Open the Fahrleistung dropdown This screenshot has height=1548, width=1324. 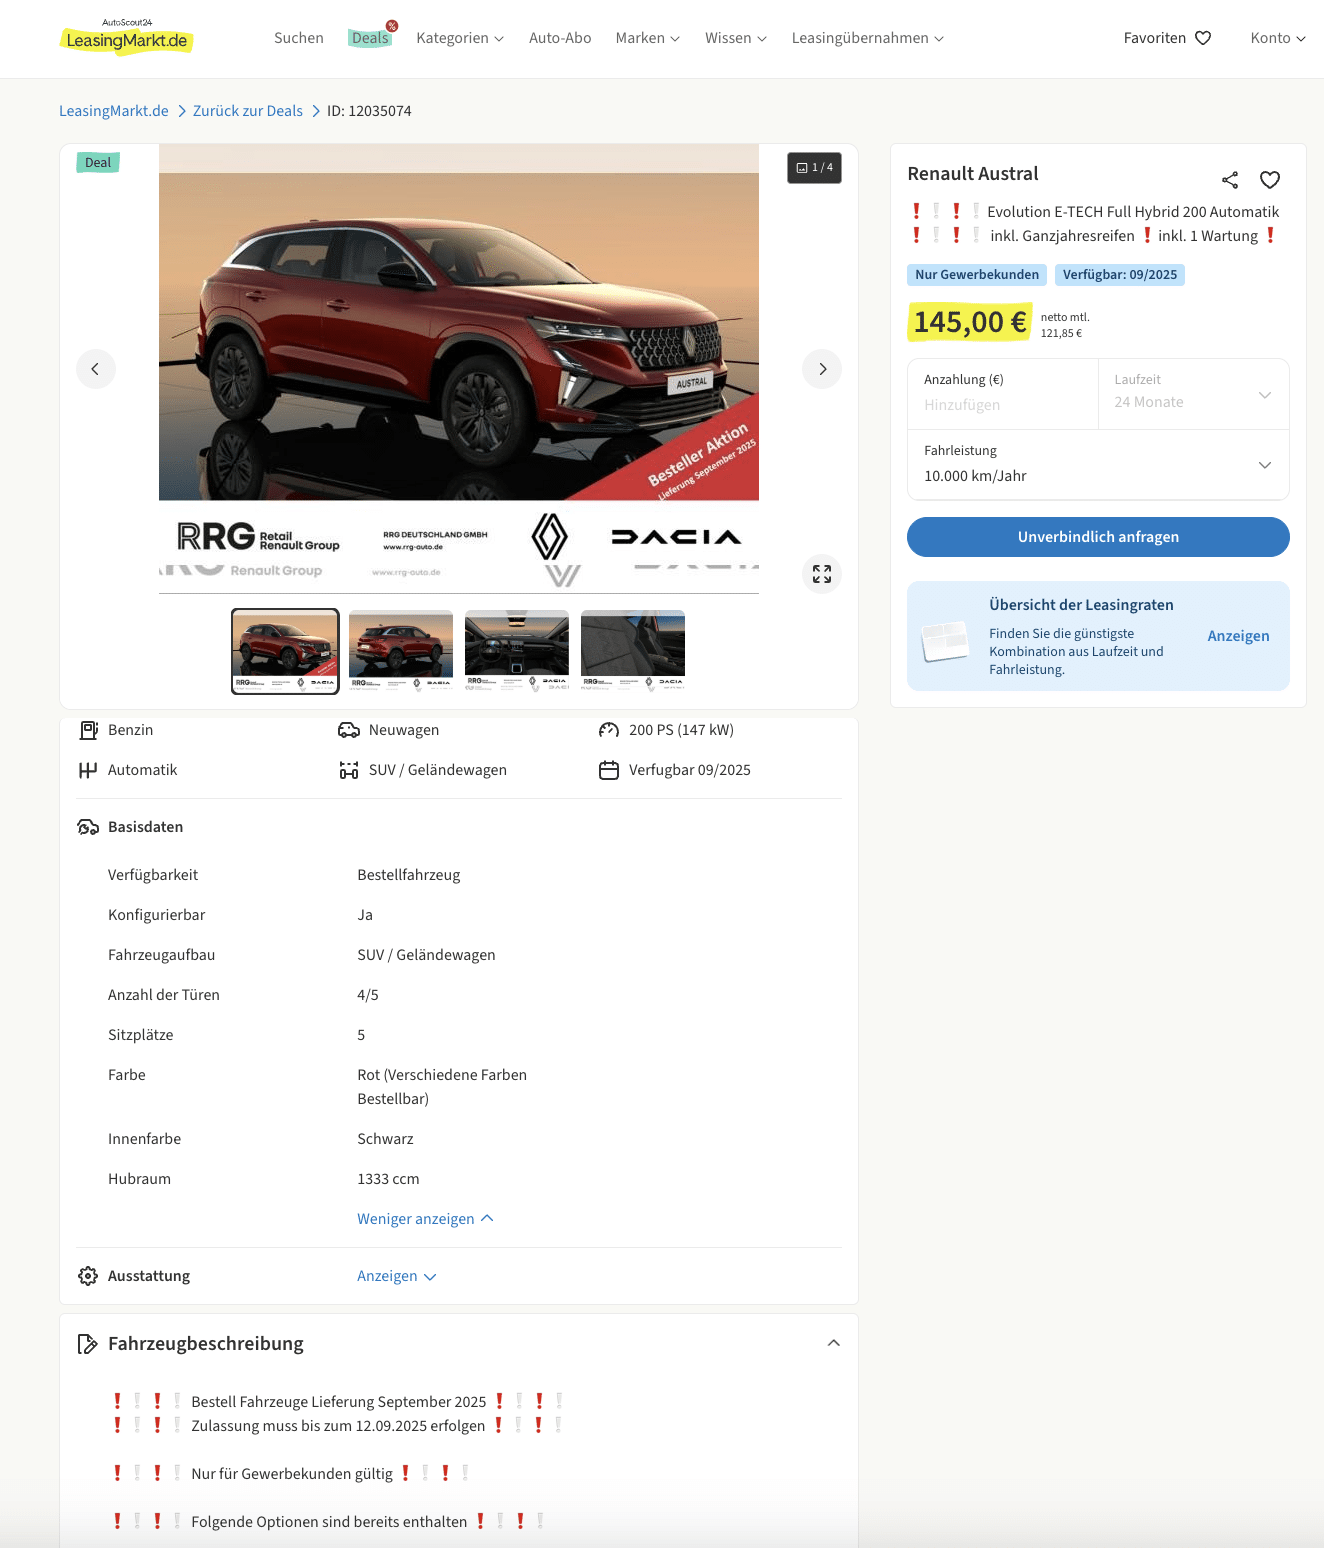point(1098,464)
